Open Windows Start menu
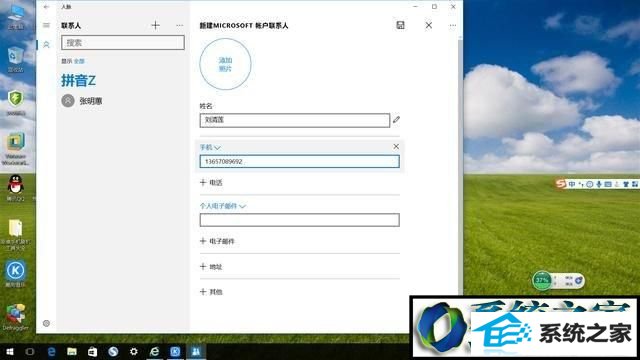640x360 pixels. pos(10,351)
